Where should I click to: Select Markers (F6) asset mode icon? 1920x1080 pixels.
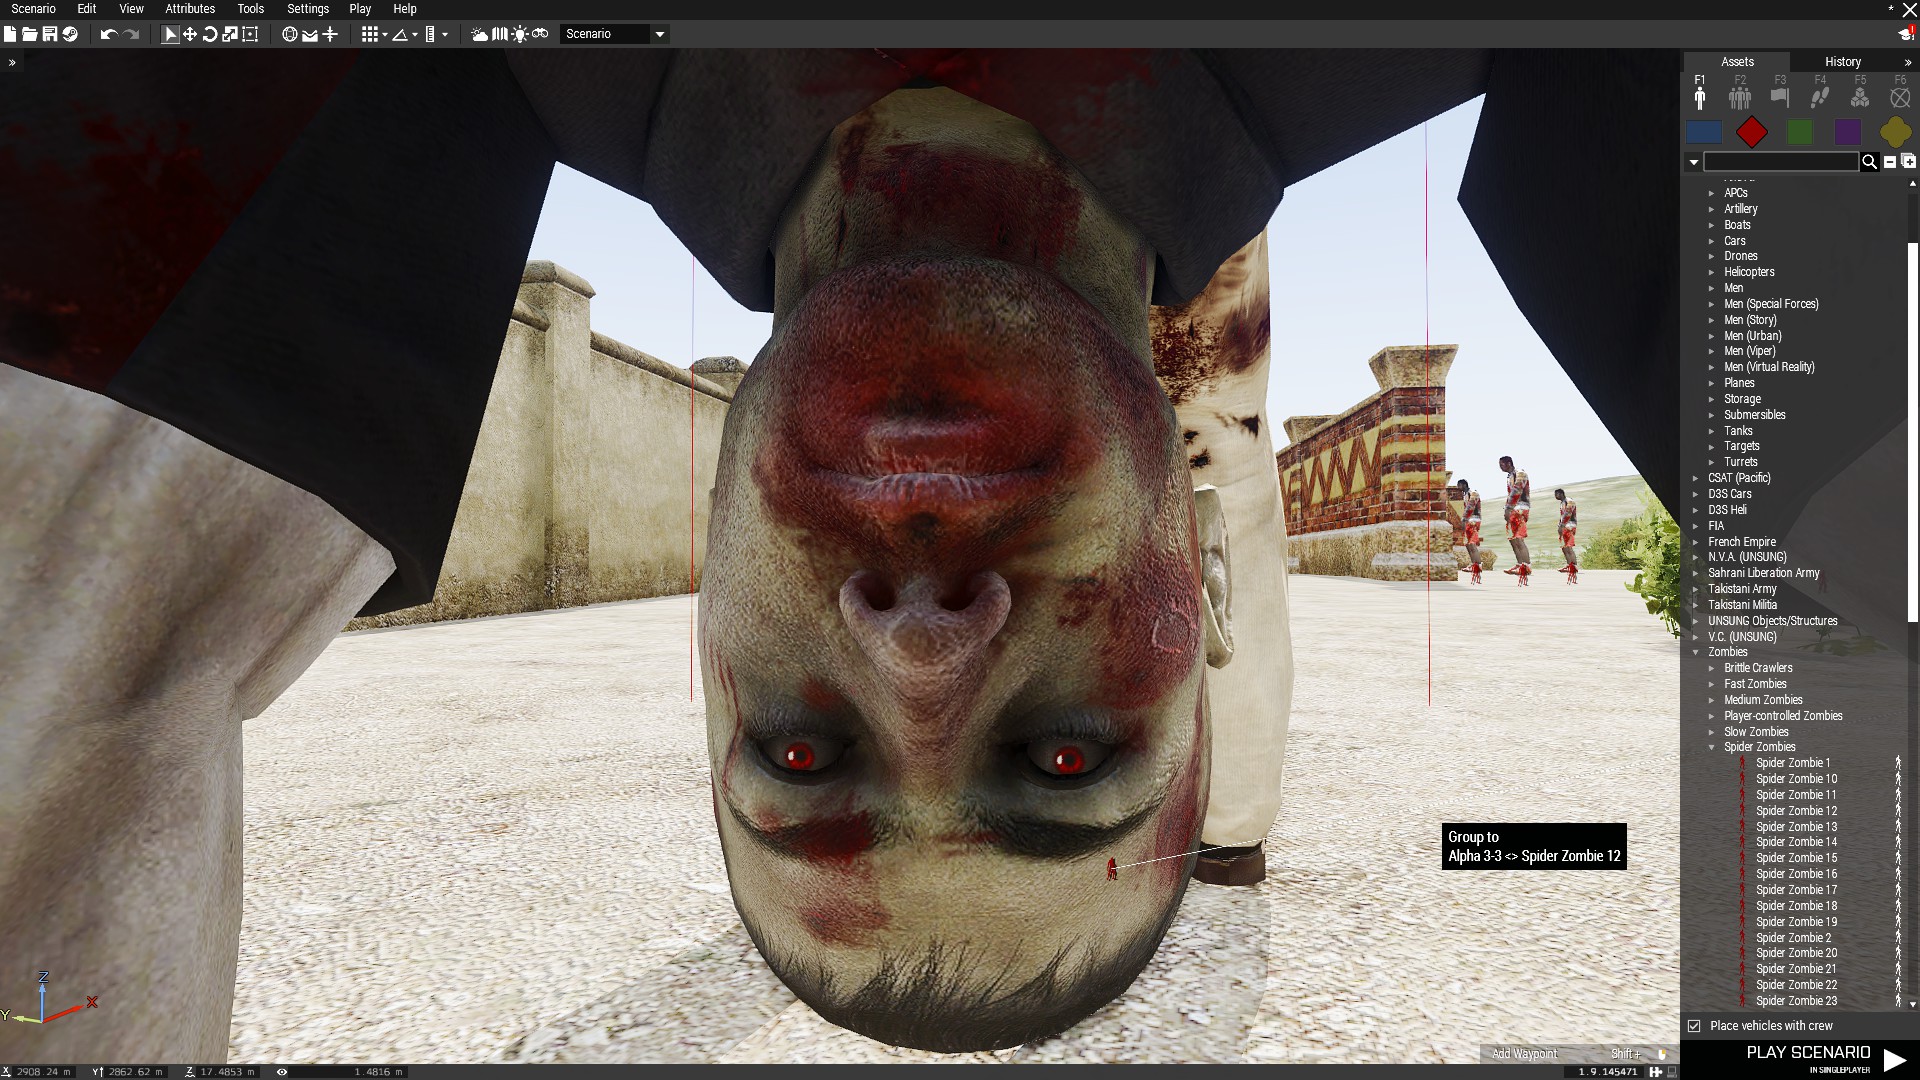pos(1900,96)
